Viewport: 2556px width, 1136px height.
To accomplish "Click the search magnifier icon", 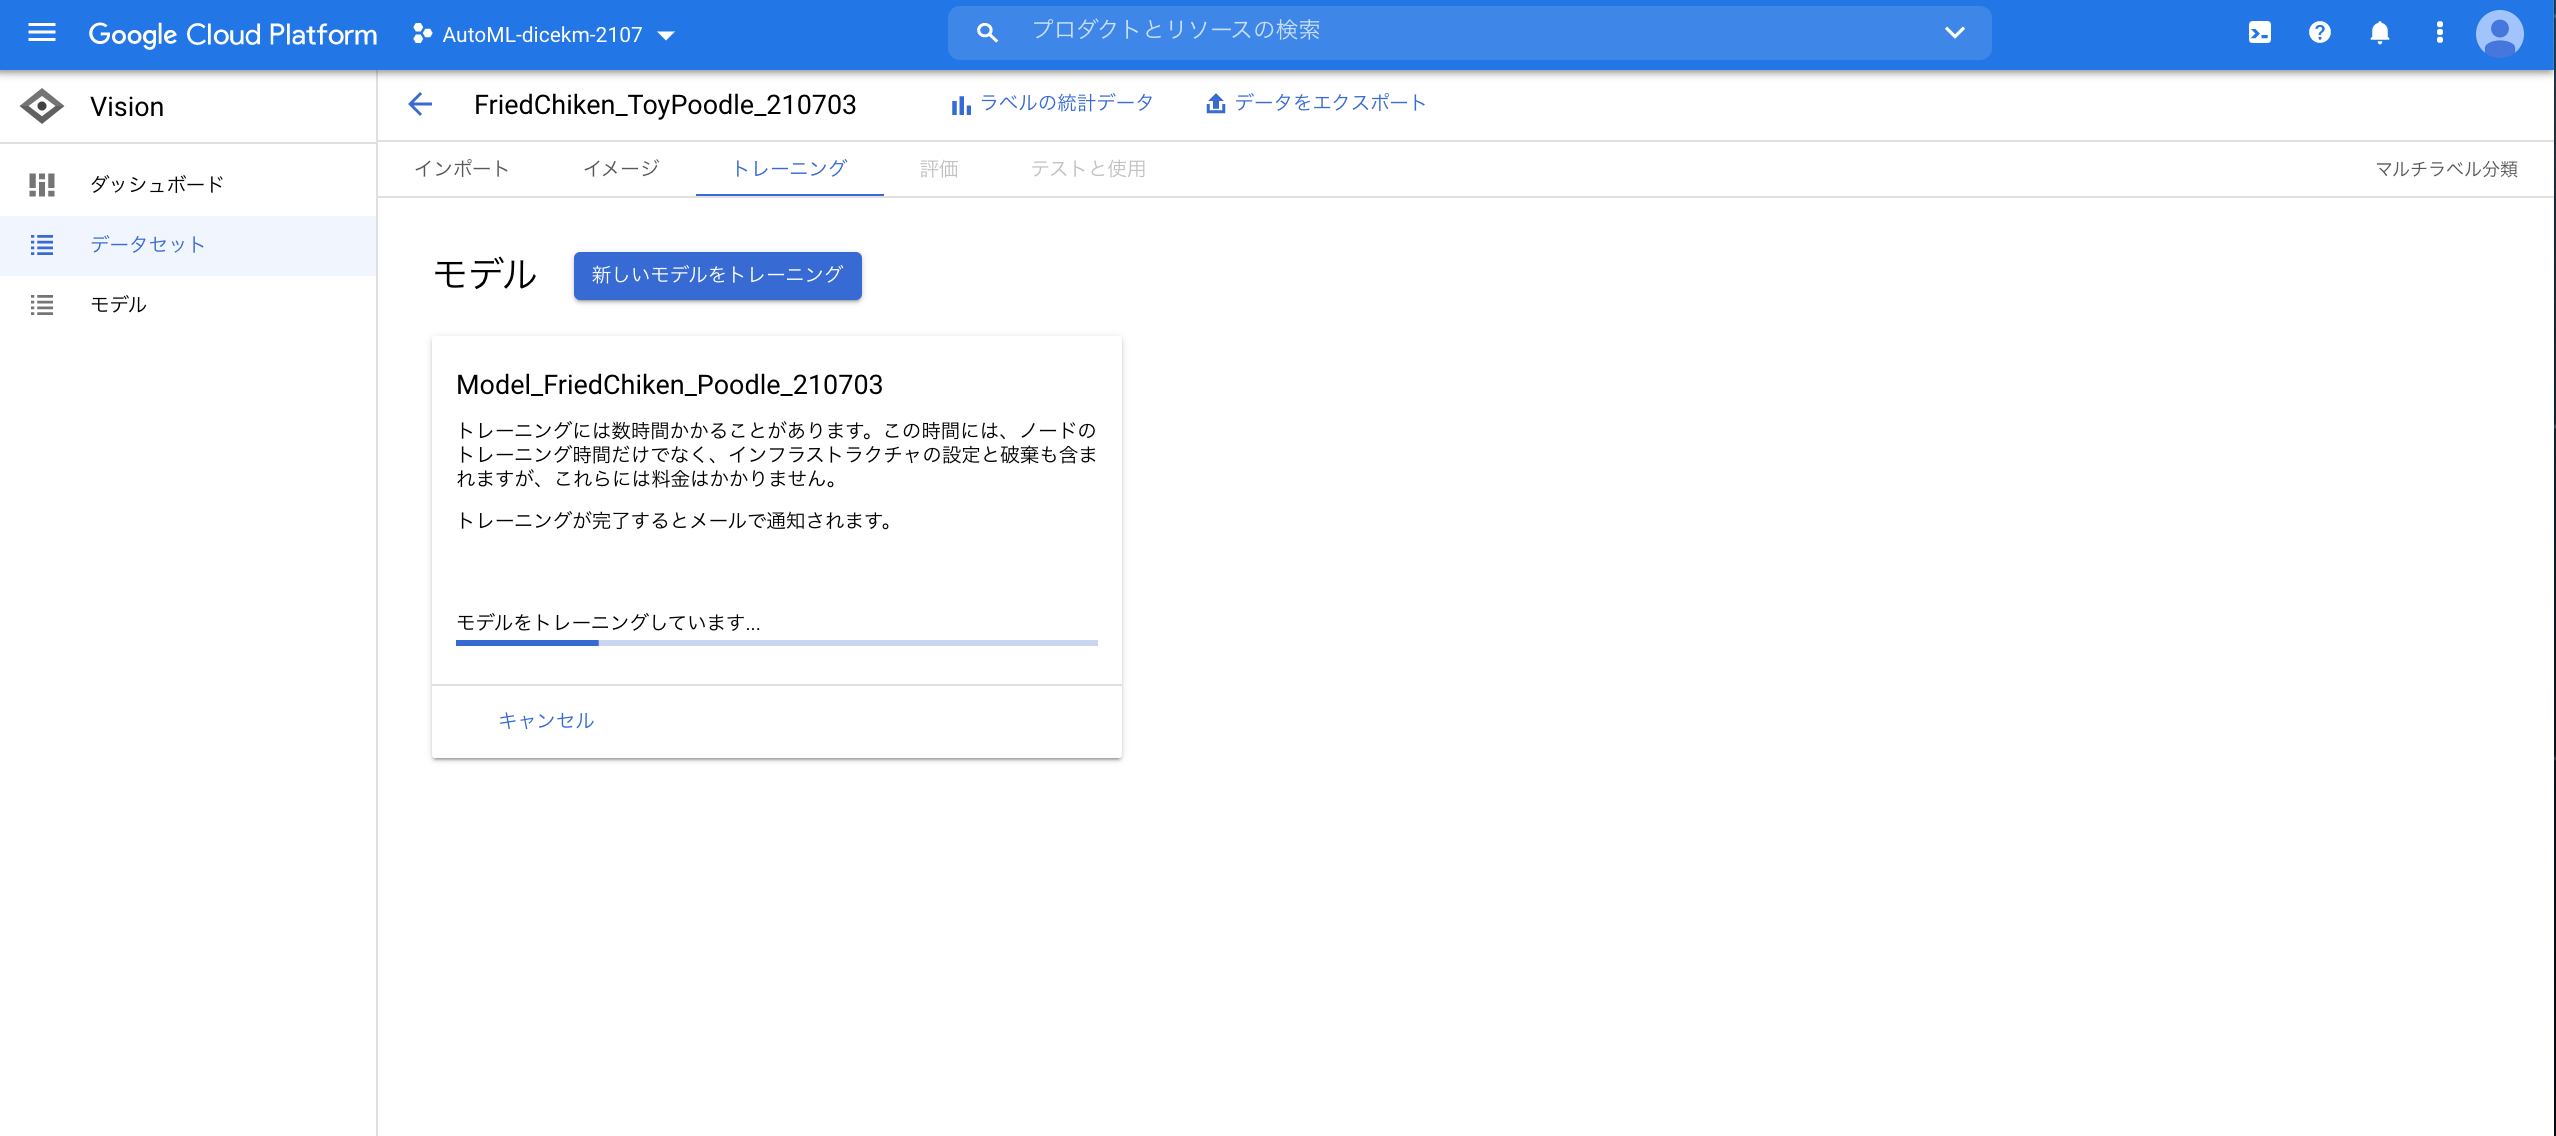I will [987, 33].
